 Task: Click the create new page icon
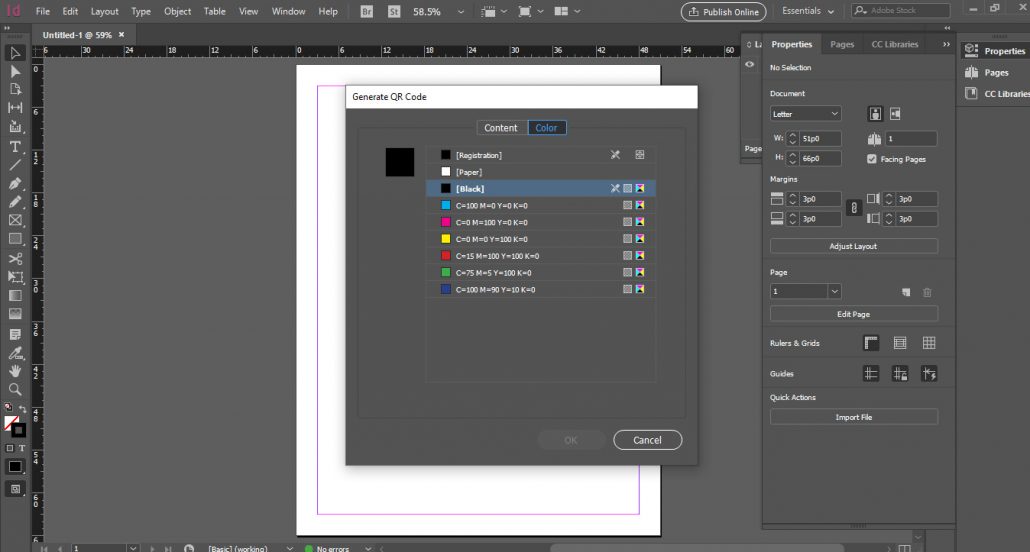click(x=906, y=292)
